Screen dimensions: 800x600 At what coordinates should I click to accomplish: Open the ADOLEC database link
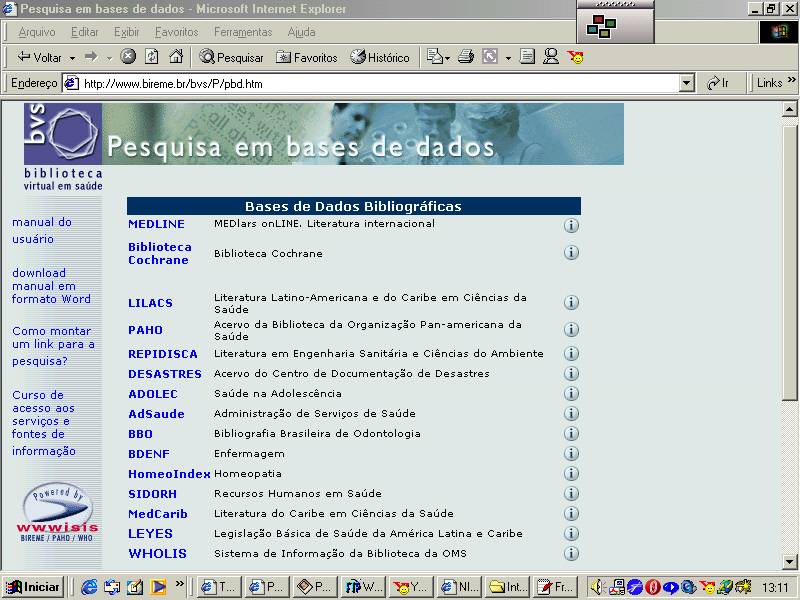pos(153,394)
